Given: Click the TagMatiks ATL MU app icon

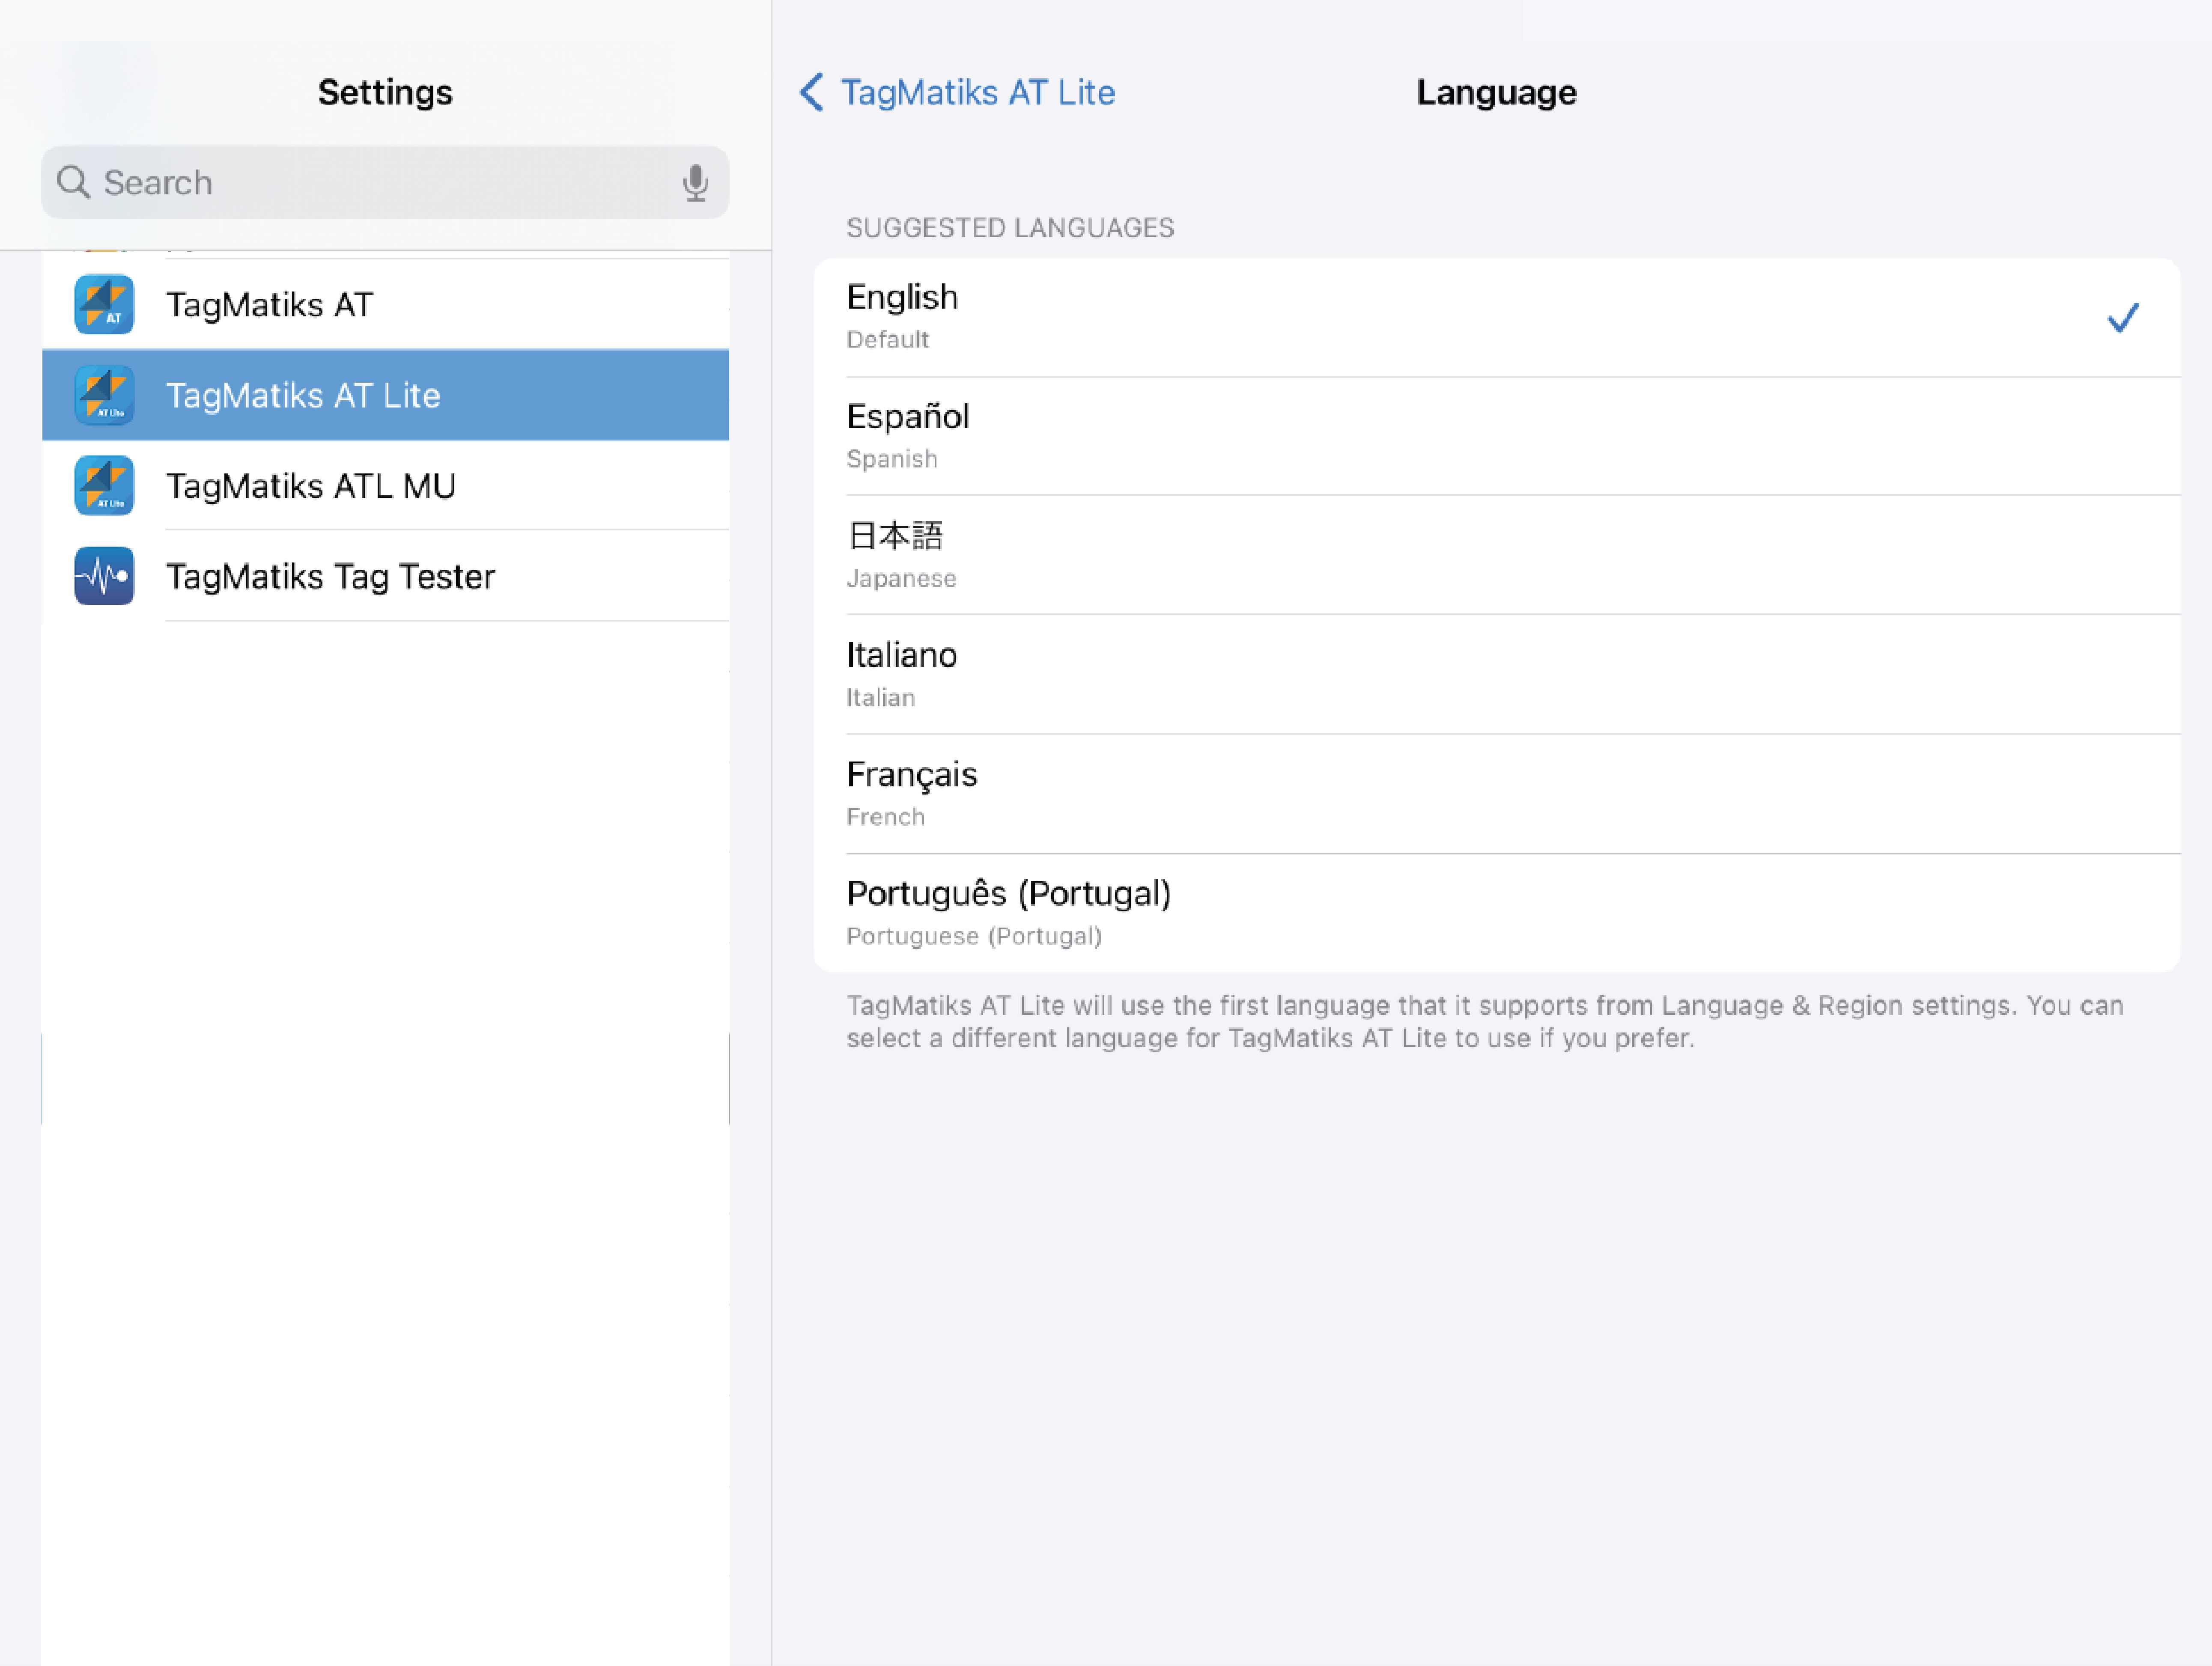Looking at the screenshot, I should click(104, 486).
